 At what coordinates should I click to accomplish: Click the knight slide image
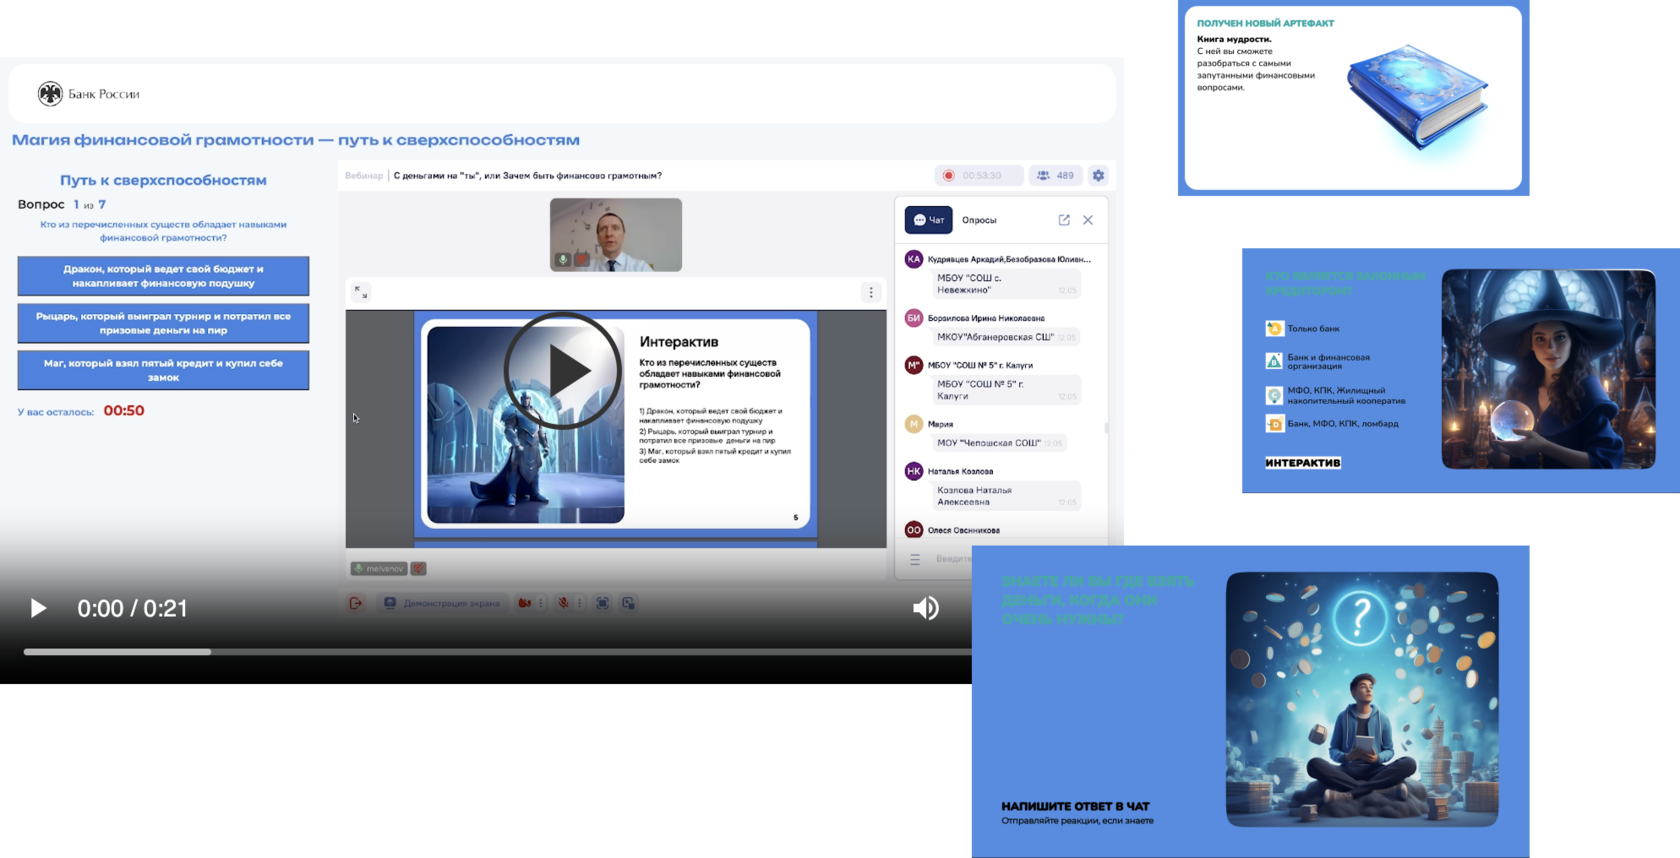tap(526, 425)
